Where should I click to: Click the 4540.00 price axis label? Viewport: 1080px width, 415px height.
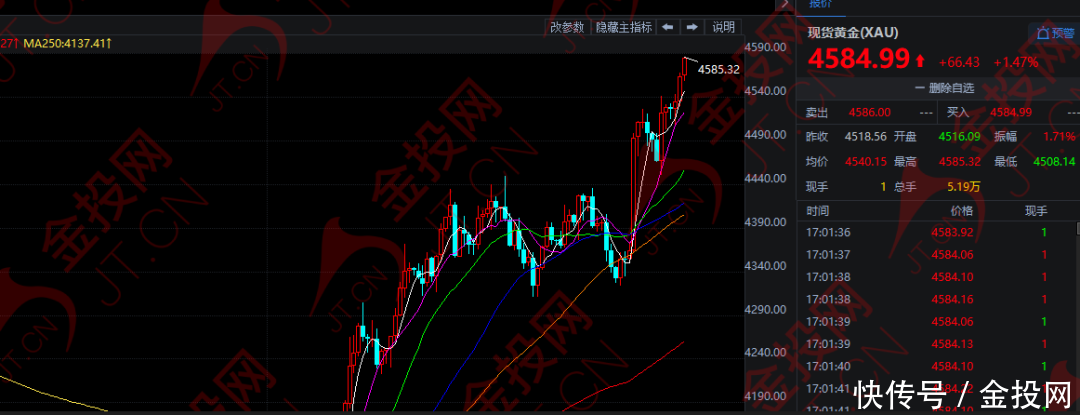click(x=766, y=91)
